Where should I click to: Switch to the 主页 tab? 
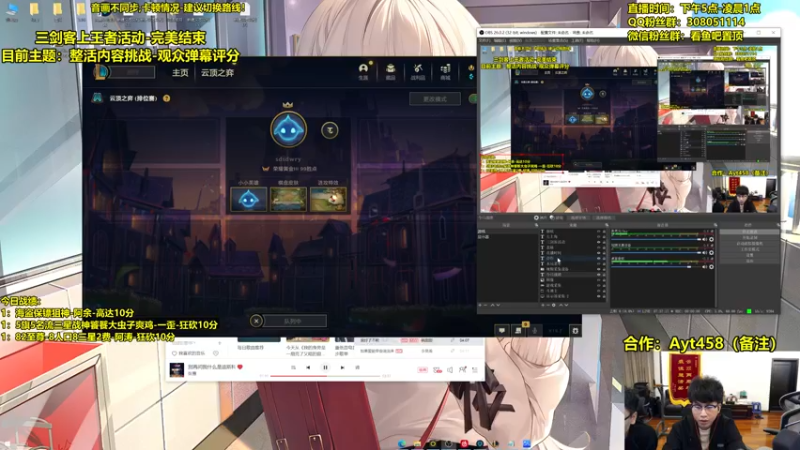[180, 72]
